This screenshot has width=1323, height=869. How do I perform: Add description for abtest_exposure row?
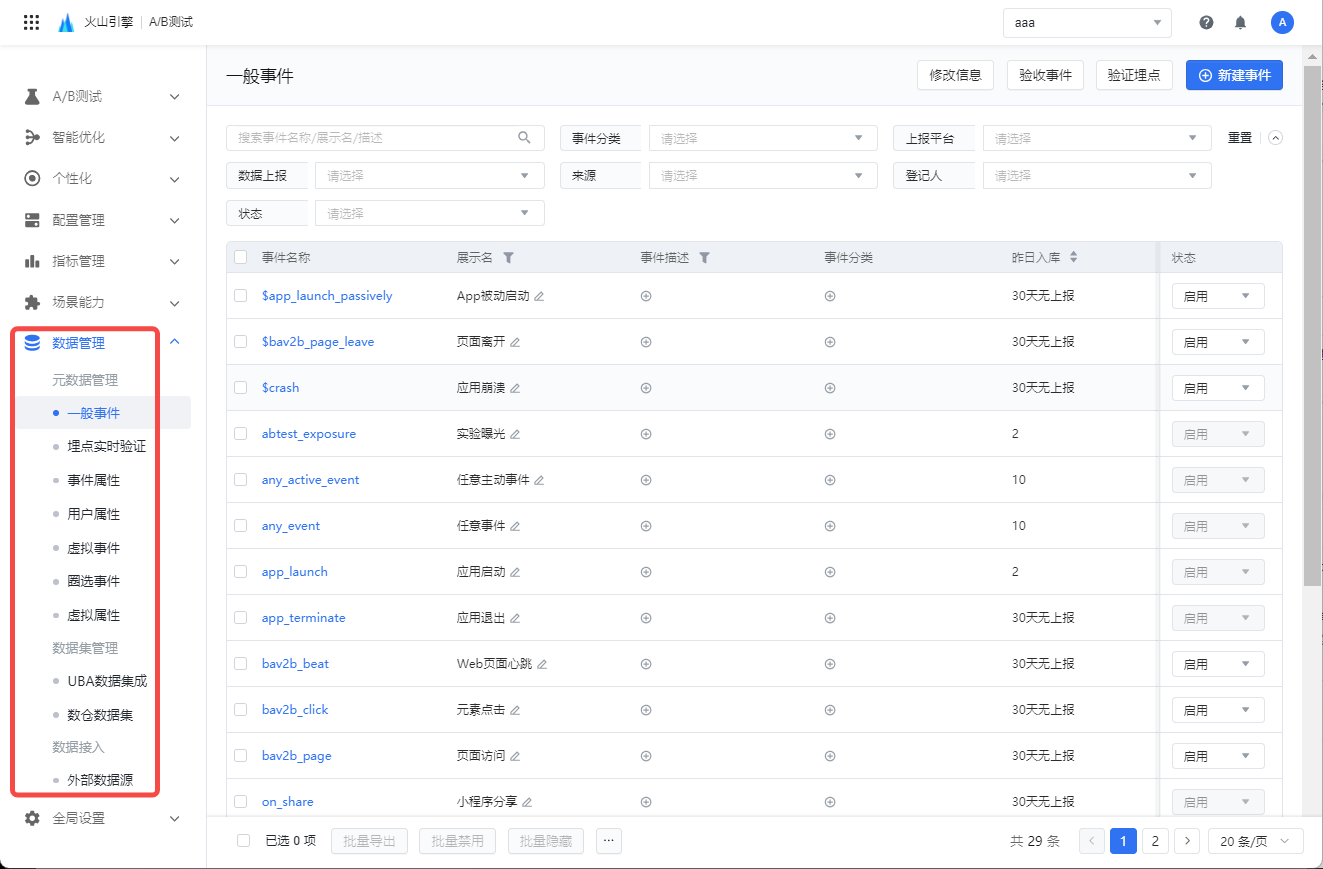pyautogui.click(x=646, y=434)
